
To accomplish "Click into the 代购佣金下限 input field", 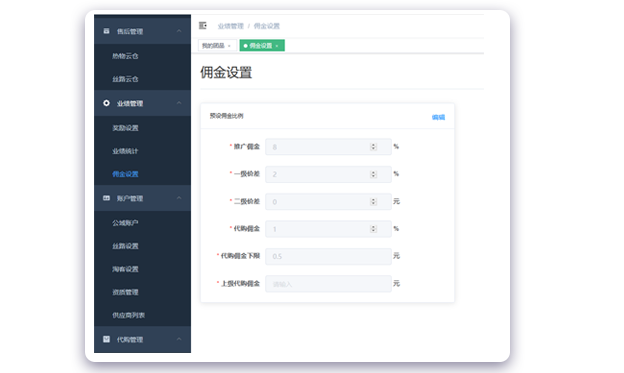I will point(328,256).
